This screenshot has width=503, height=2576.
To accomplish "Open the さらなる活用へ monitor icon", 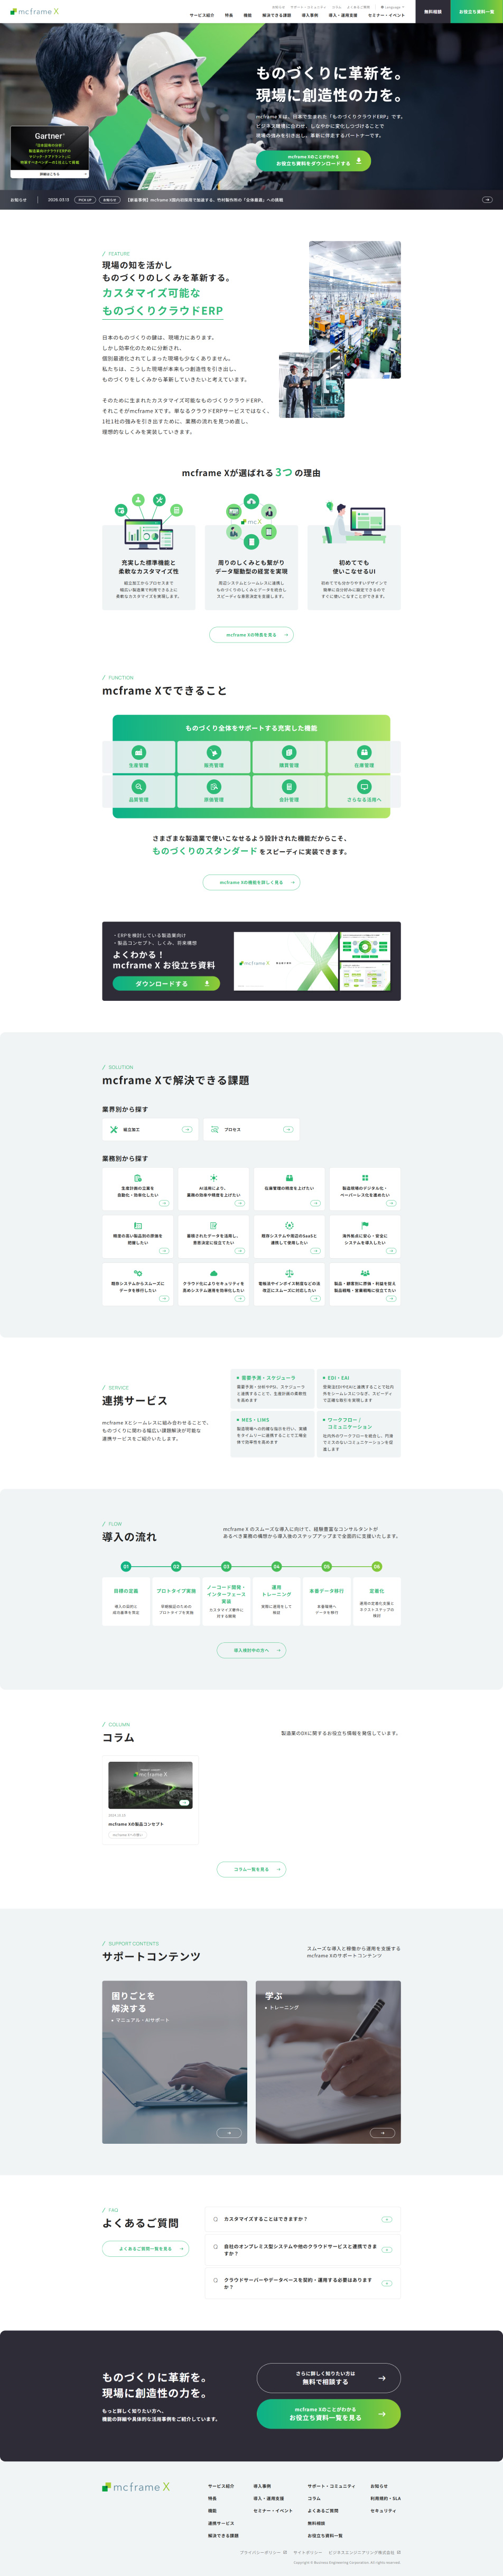I will [364, 787].
